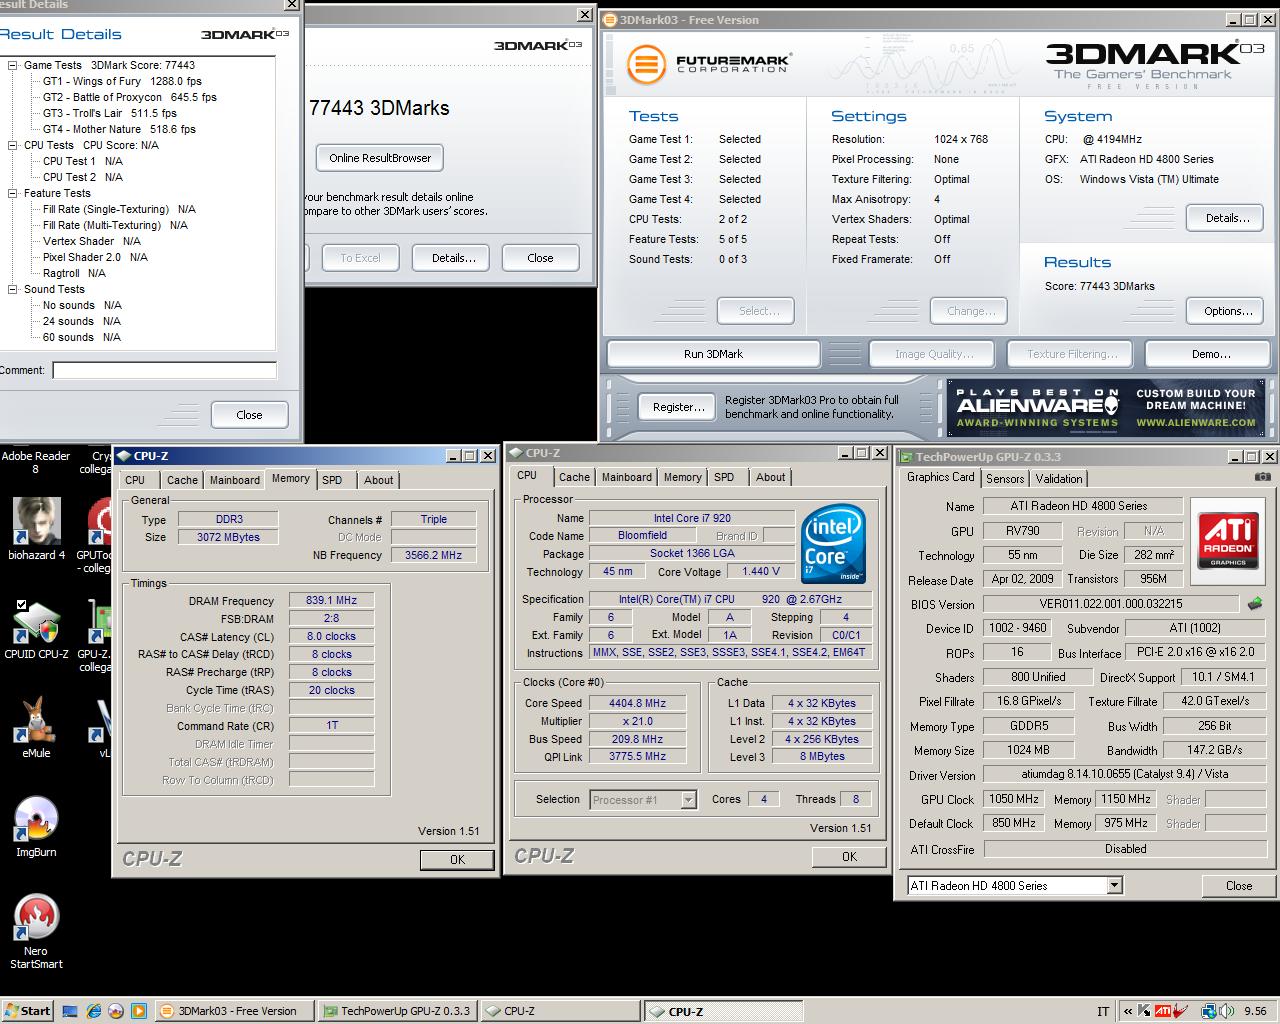The height and width of the screenshot is (1024, 1280).
Task: Click the Futuremark Corporation logo
Action: point(708,64)
